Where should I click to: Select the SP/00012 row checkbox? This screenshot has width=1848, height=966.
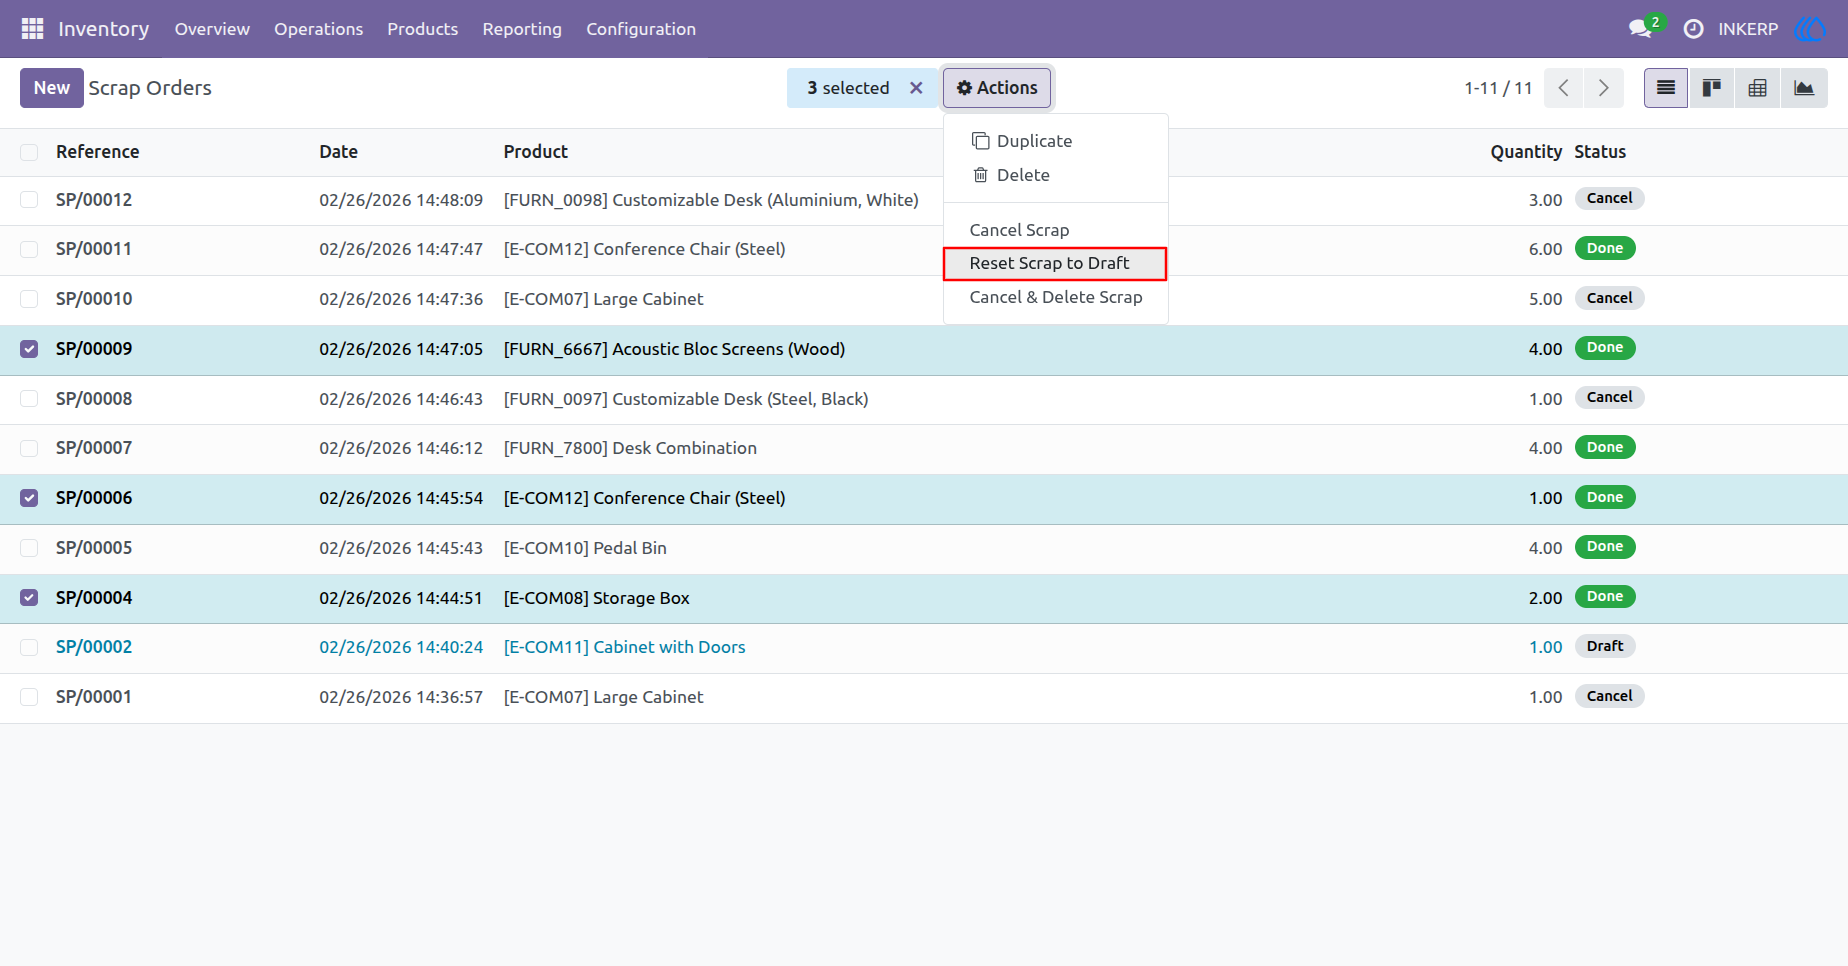(29, 200)
